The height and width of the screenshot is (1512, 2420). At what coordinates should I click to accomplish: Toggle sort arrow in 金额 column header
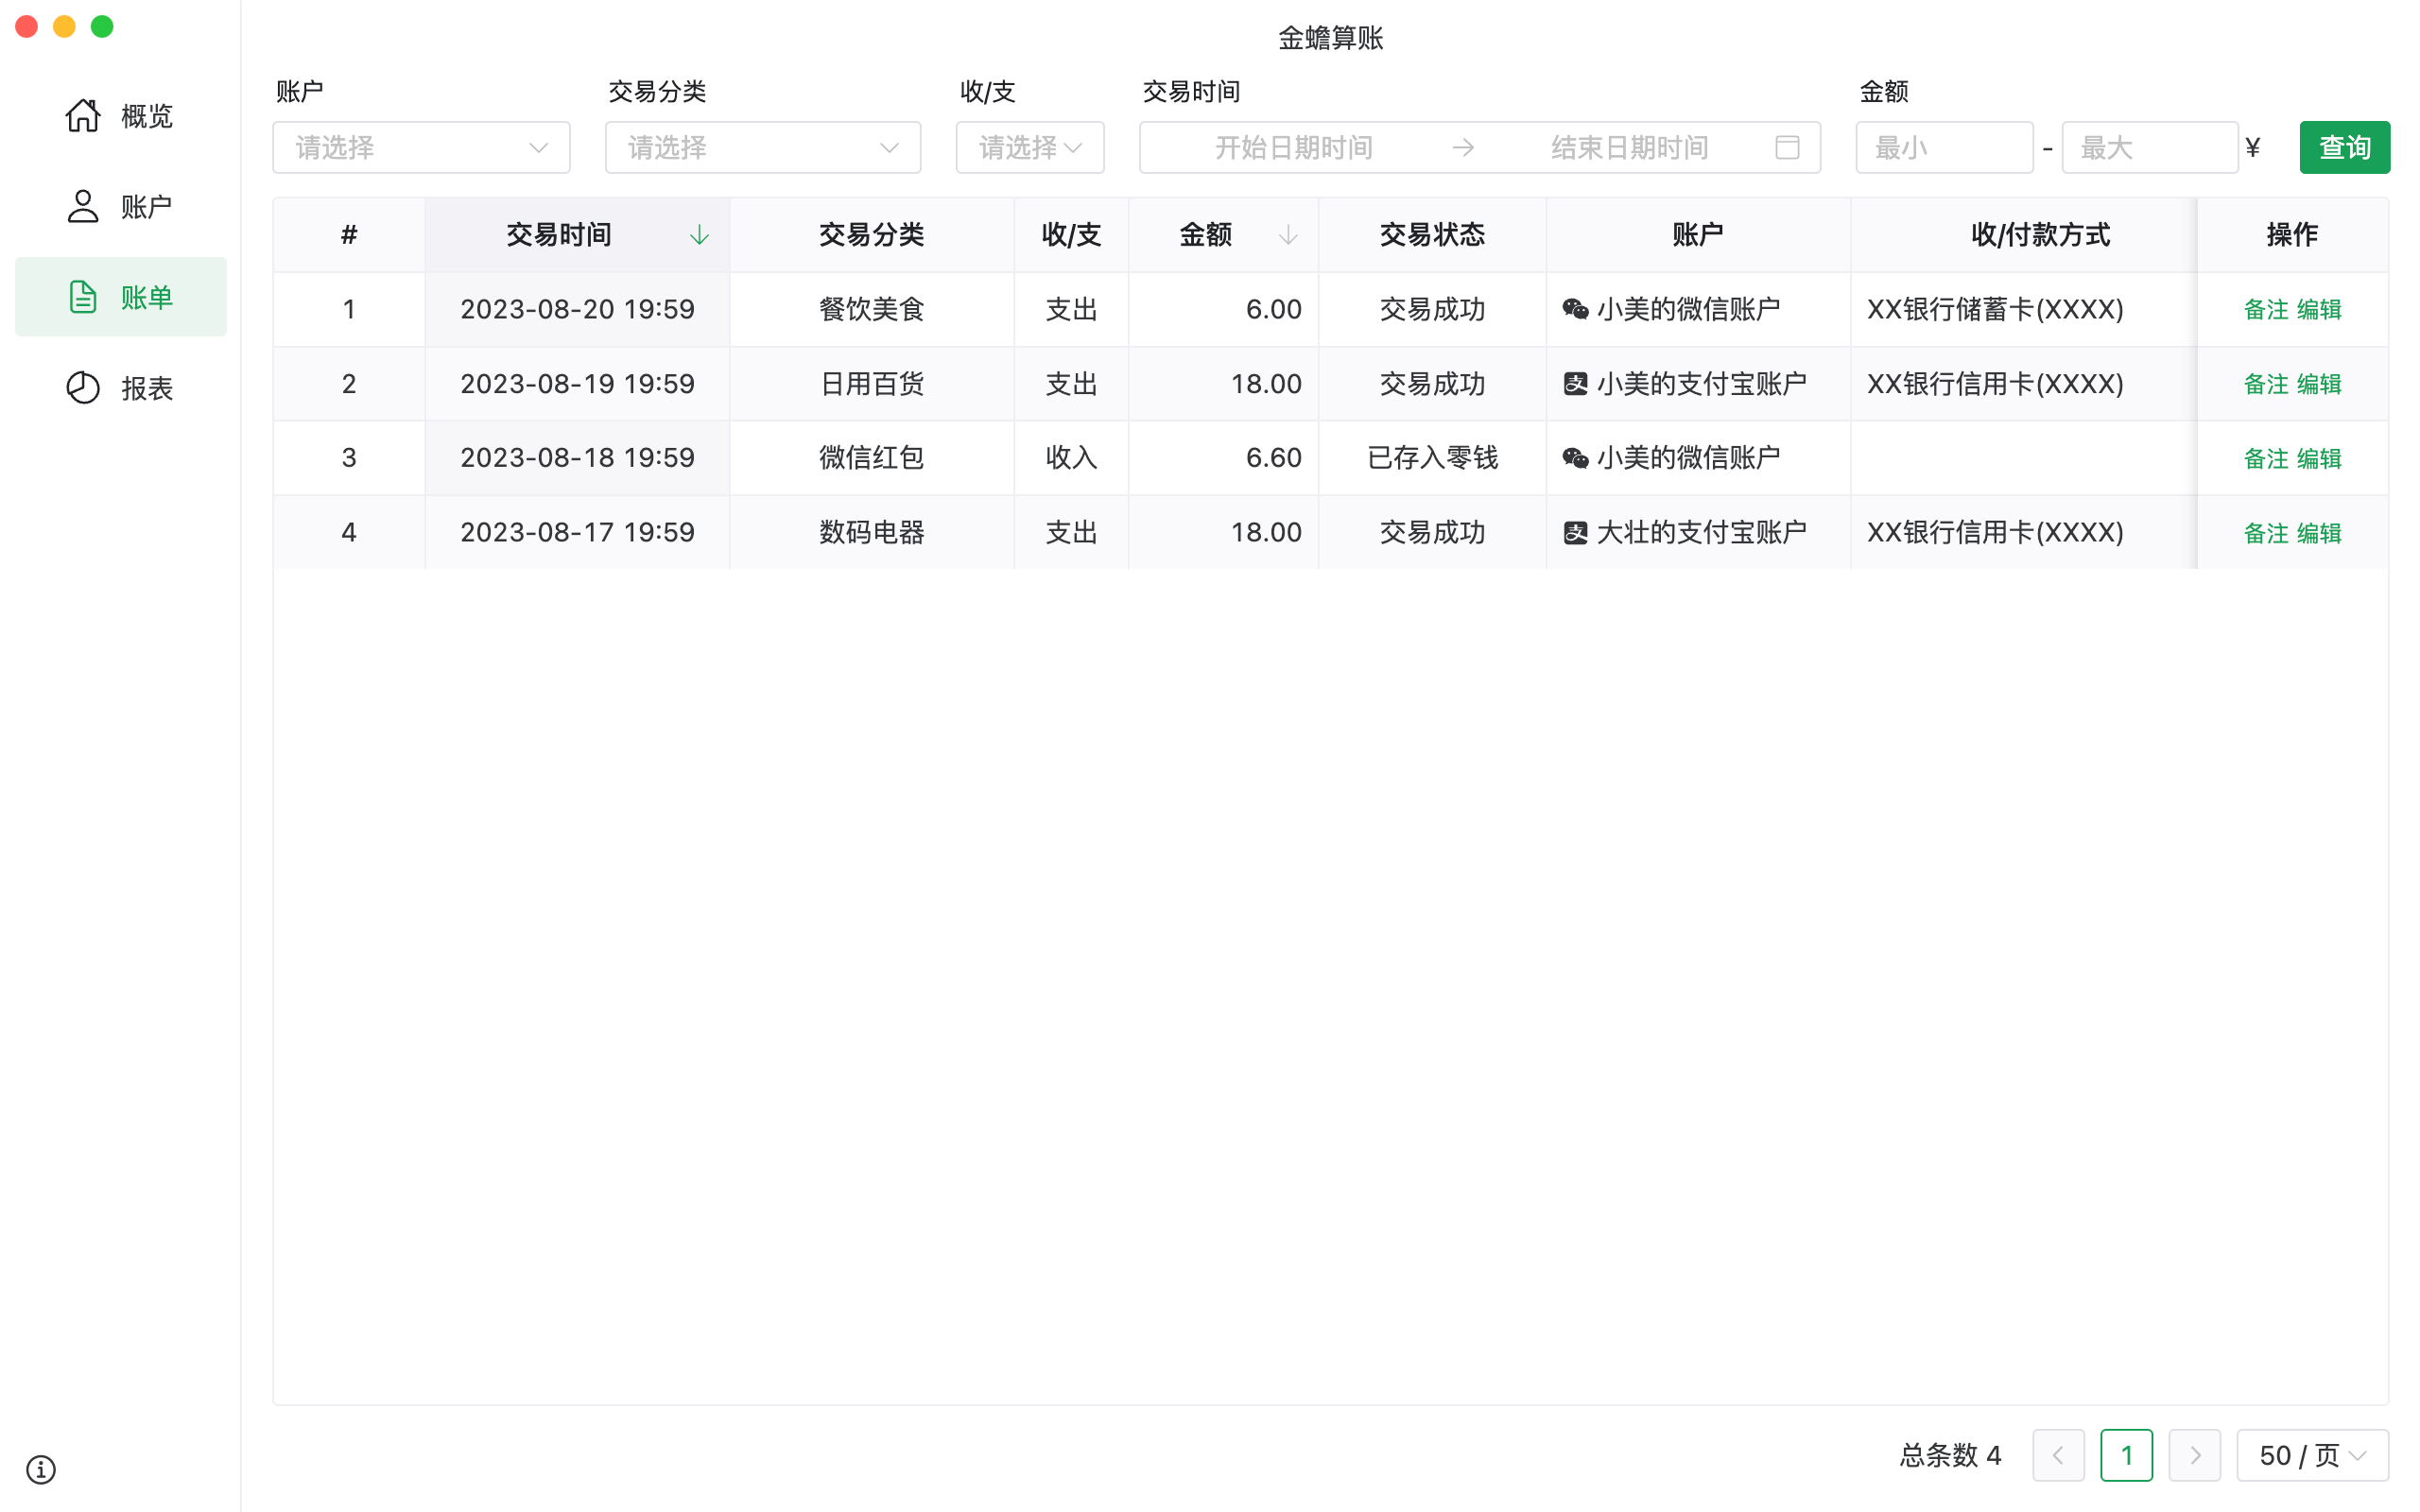click(1288, 235)
